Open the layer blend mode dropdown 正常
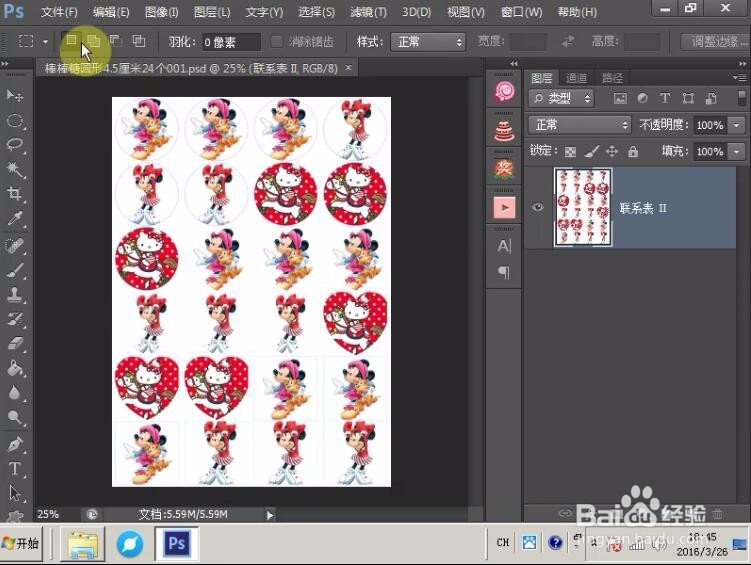This screenshot has width=751, height=565. click(580, 125)
